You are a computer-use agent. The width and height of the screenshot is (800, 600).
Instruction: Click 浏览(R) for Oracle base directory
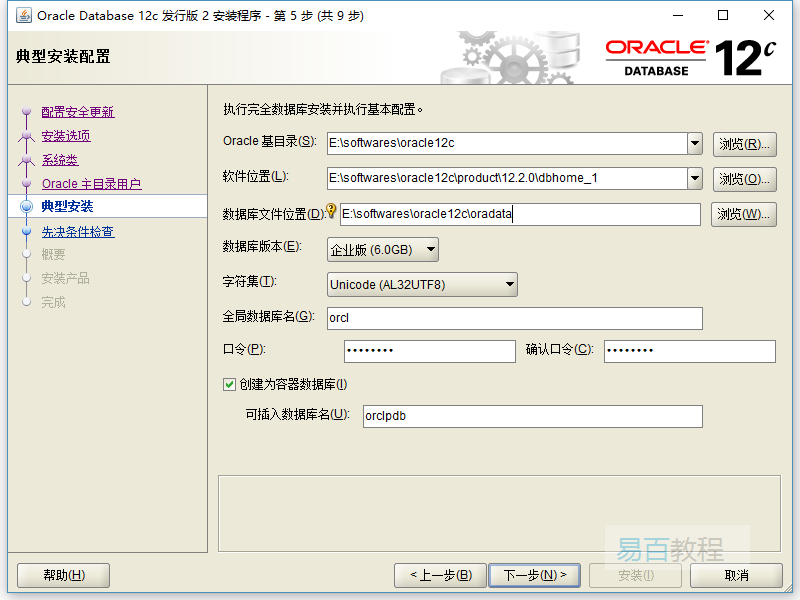coord(745,144)
